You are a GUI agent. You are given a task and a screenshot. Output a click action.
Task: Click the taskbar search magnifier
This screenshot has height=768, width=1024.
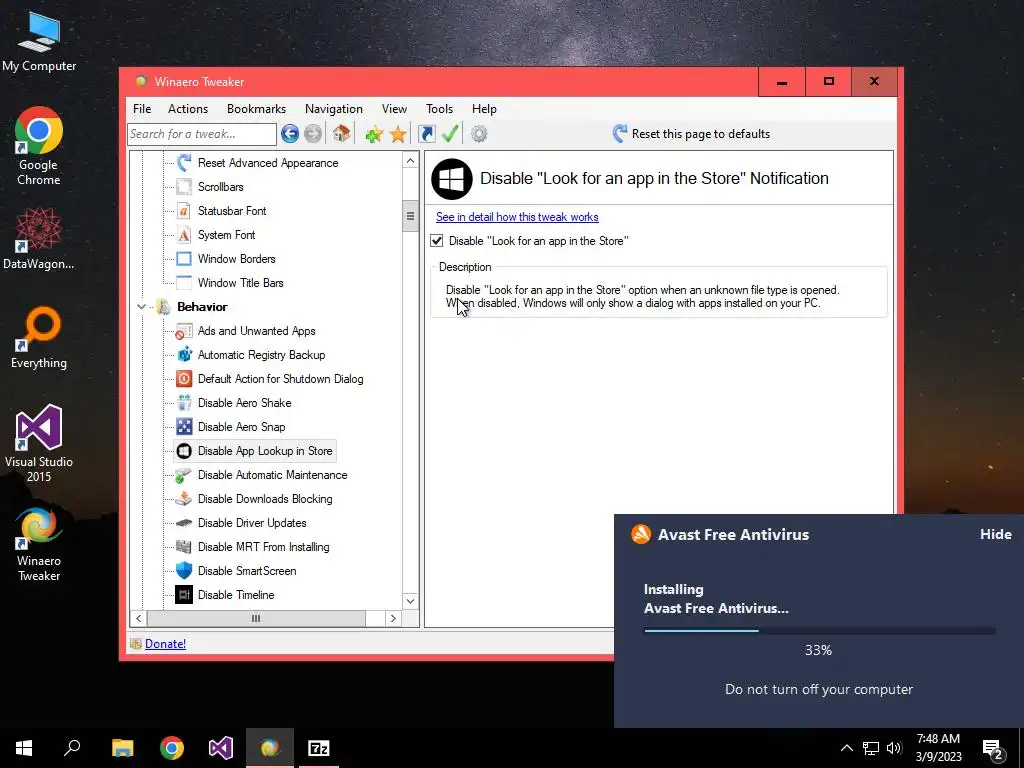[72, 748]
